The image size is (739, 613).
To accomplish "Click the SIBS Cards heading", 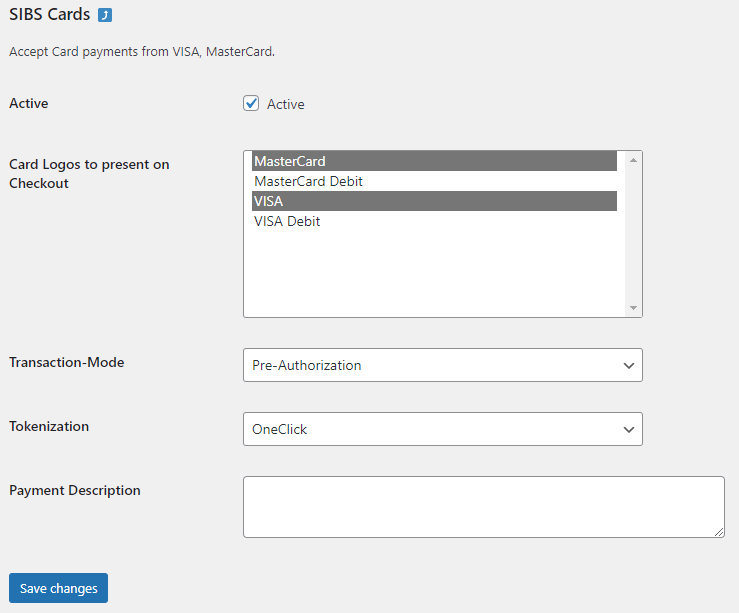I will 49,15.
